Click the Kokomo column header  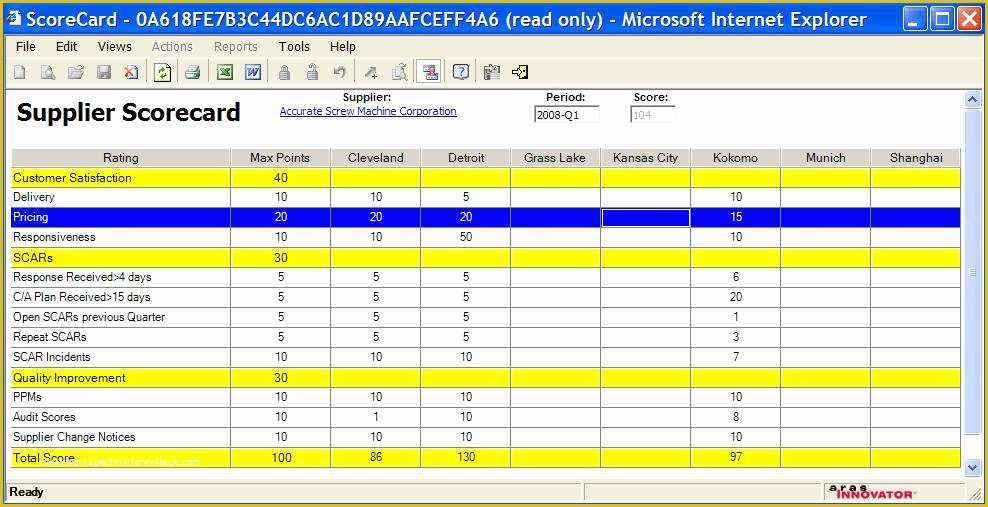coord(735,158)
